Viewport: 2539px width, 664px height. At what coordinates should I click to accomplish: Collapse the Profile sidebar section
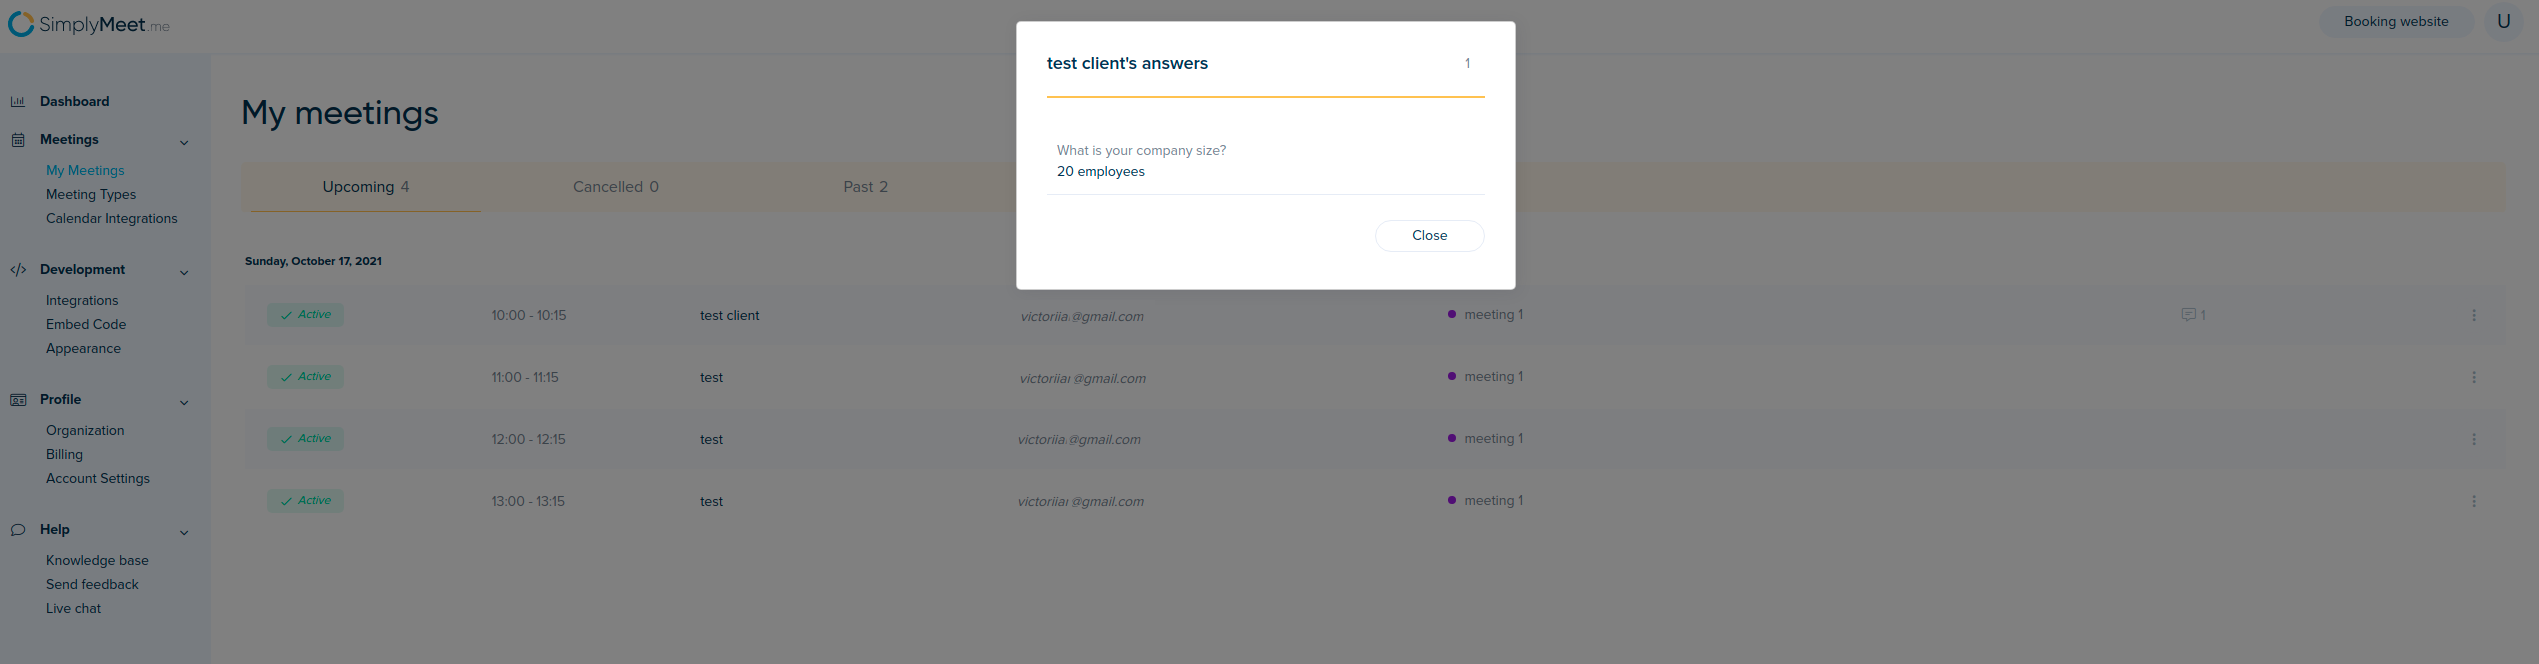[184, 402]
